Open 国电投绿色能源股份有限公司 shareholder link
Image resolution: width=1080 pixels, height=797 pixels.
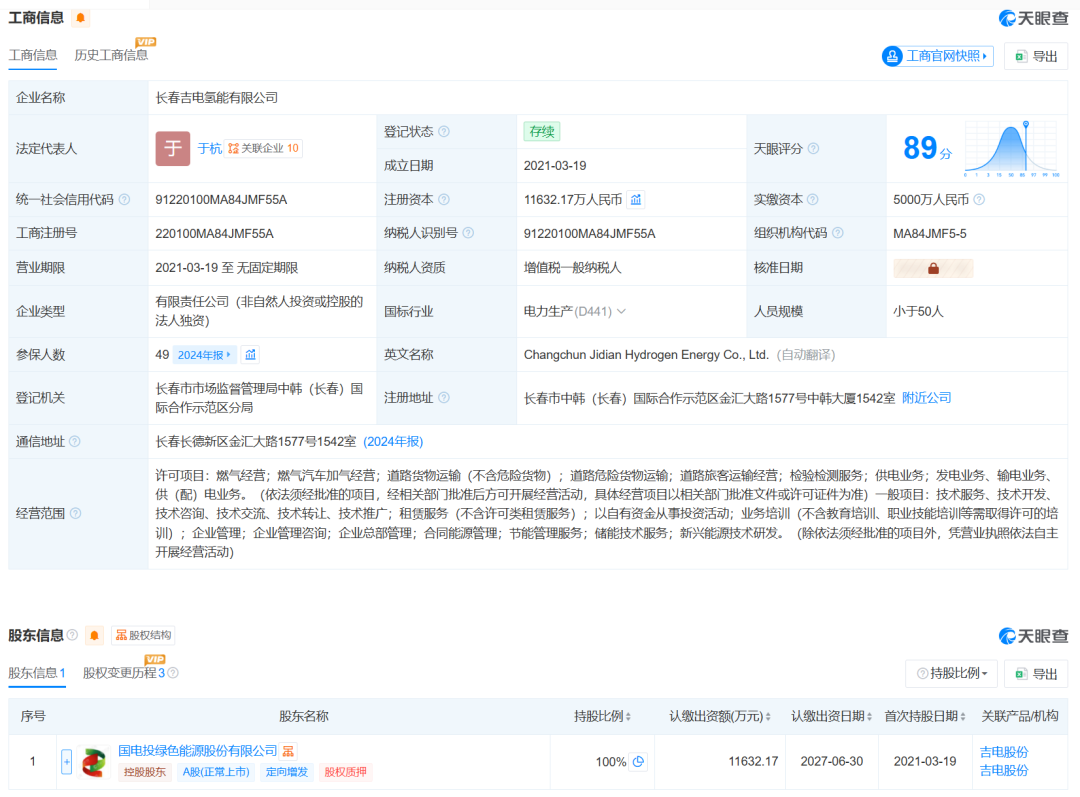[198, 751]
